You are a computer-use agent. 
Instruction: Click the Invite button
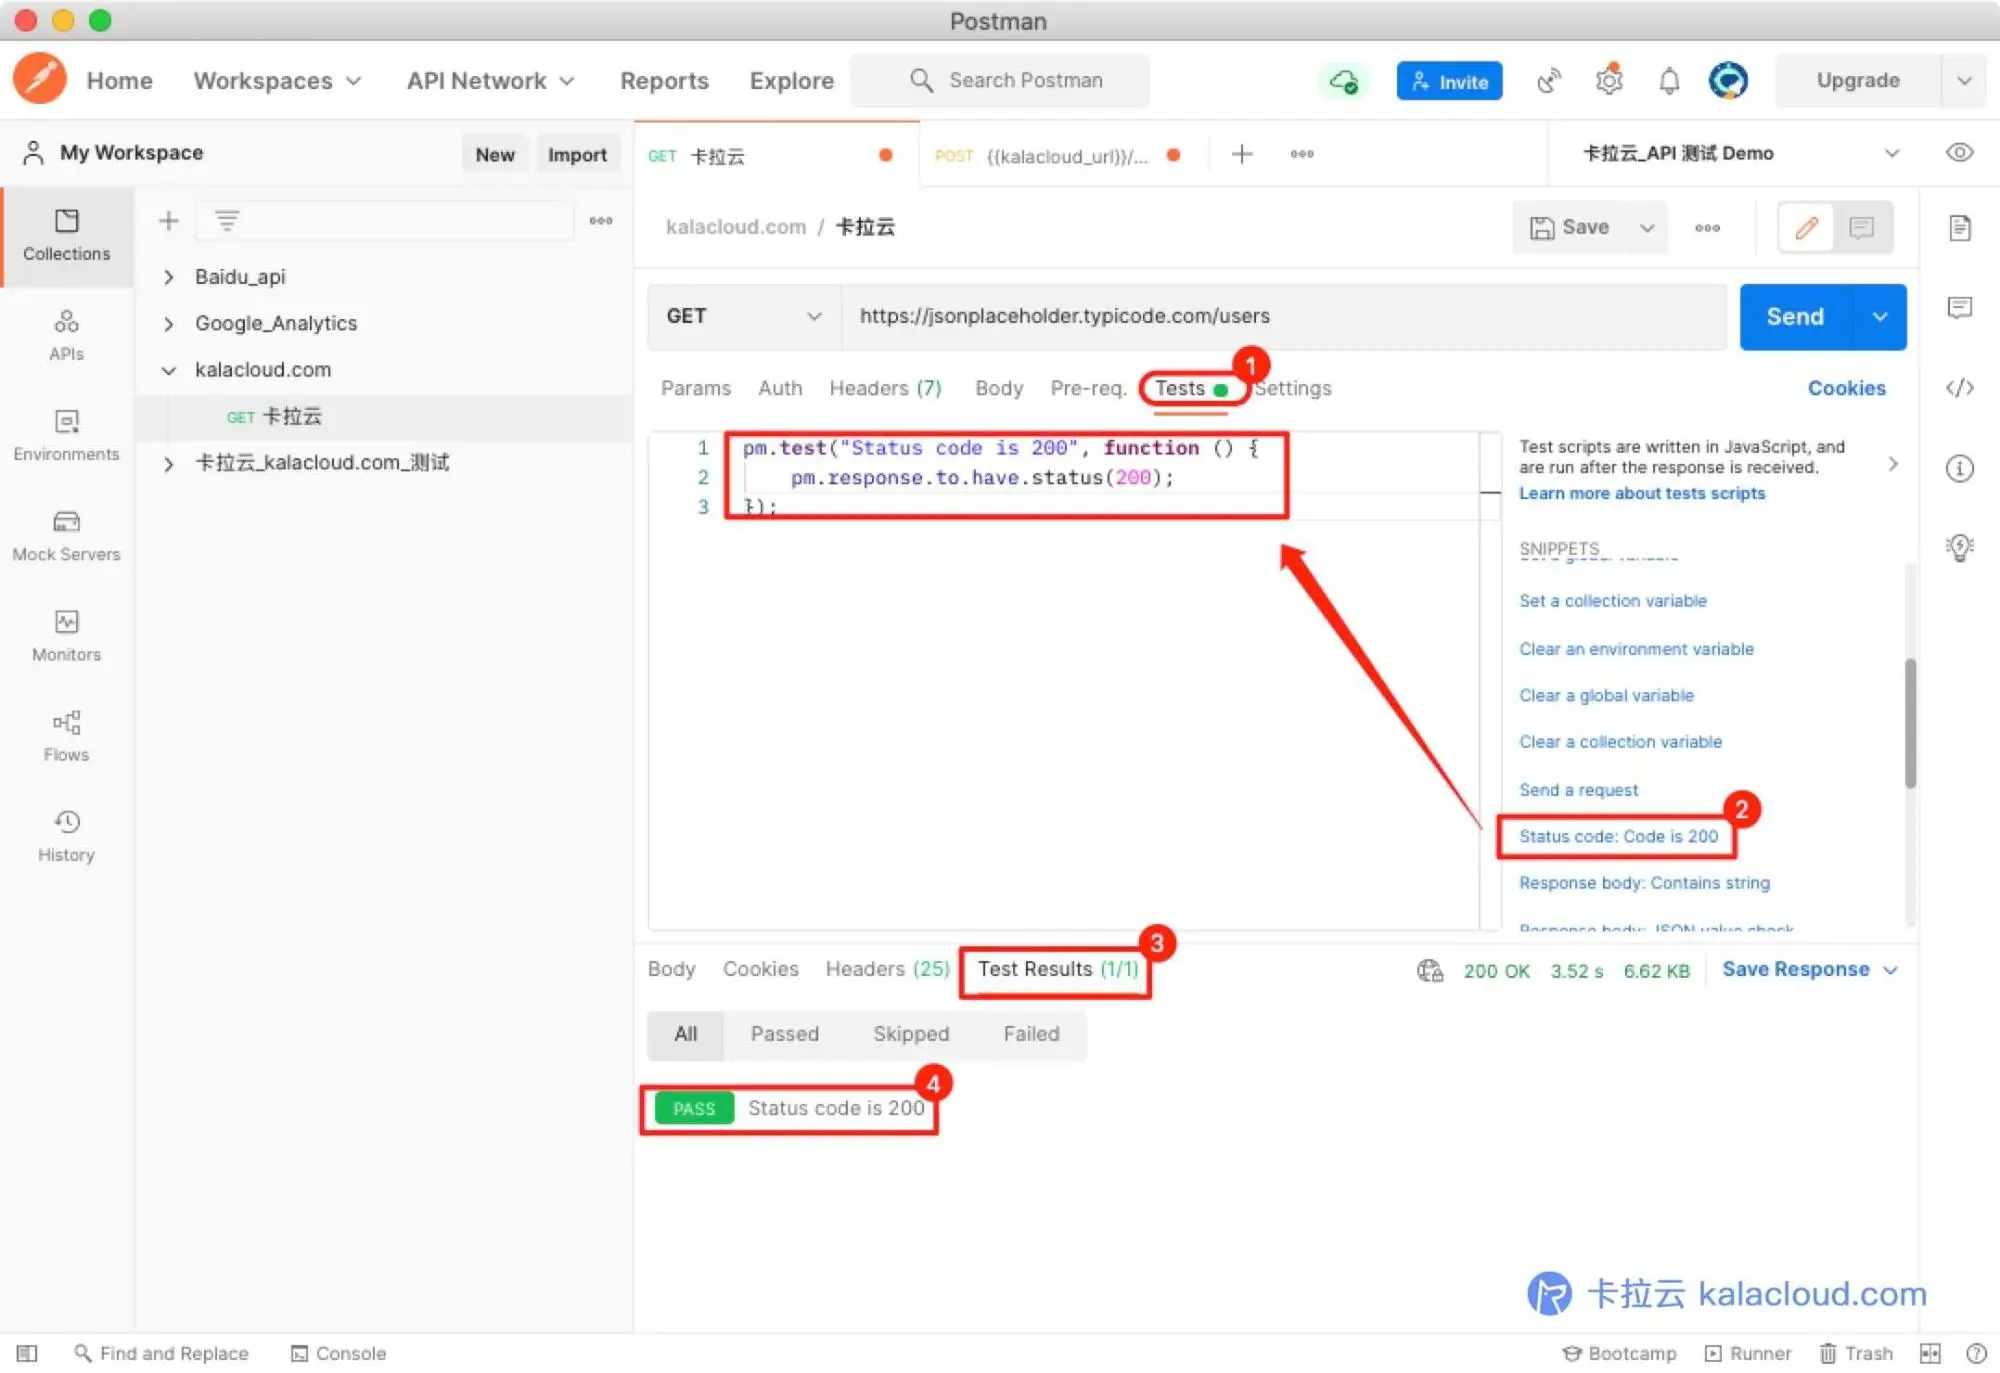pos(1449,81)
